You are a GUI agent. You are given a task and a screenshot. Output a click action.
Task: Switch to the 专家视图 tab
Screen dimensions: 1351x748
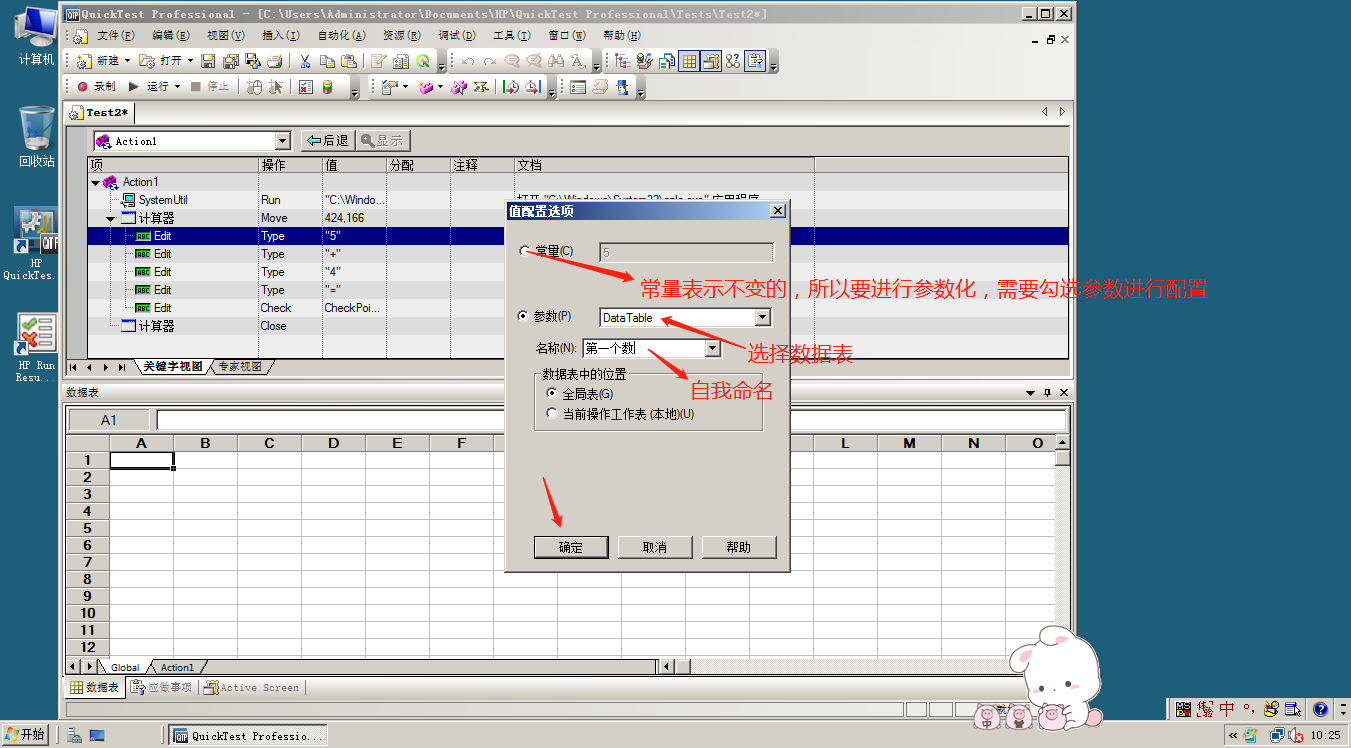[x=240, y=367]
